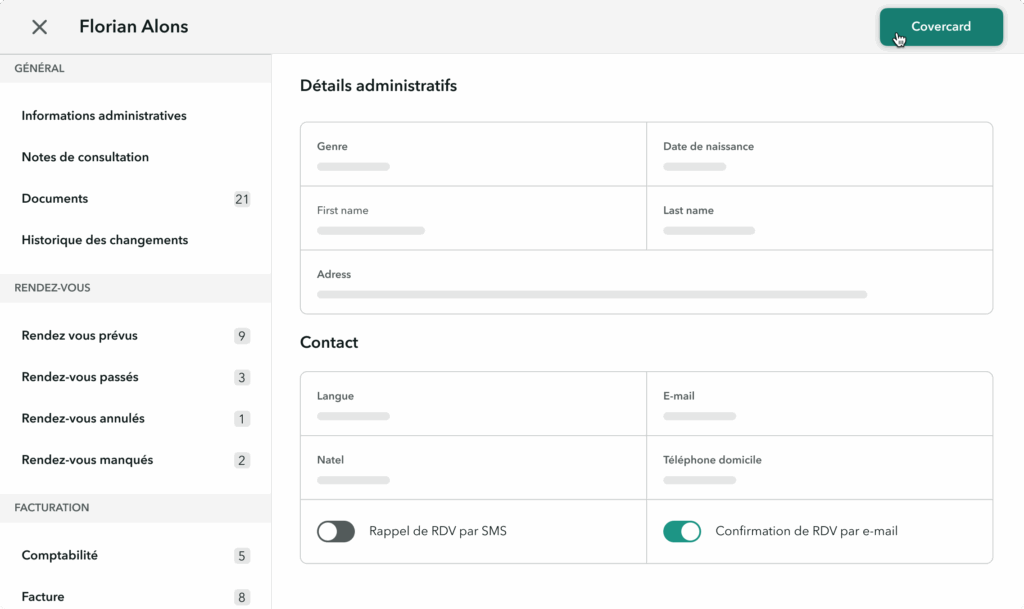Click the Contact heading
The width and height of the screenshot is (1024, 609).
coord(328,343)
